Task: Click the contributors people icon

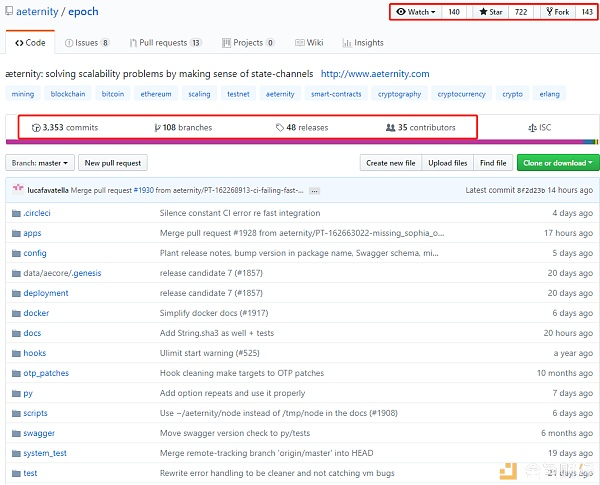Action: 390,127
